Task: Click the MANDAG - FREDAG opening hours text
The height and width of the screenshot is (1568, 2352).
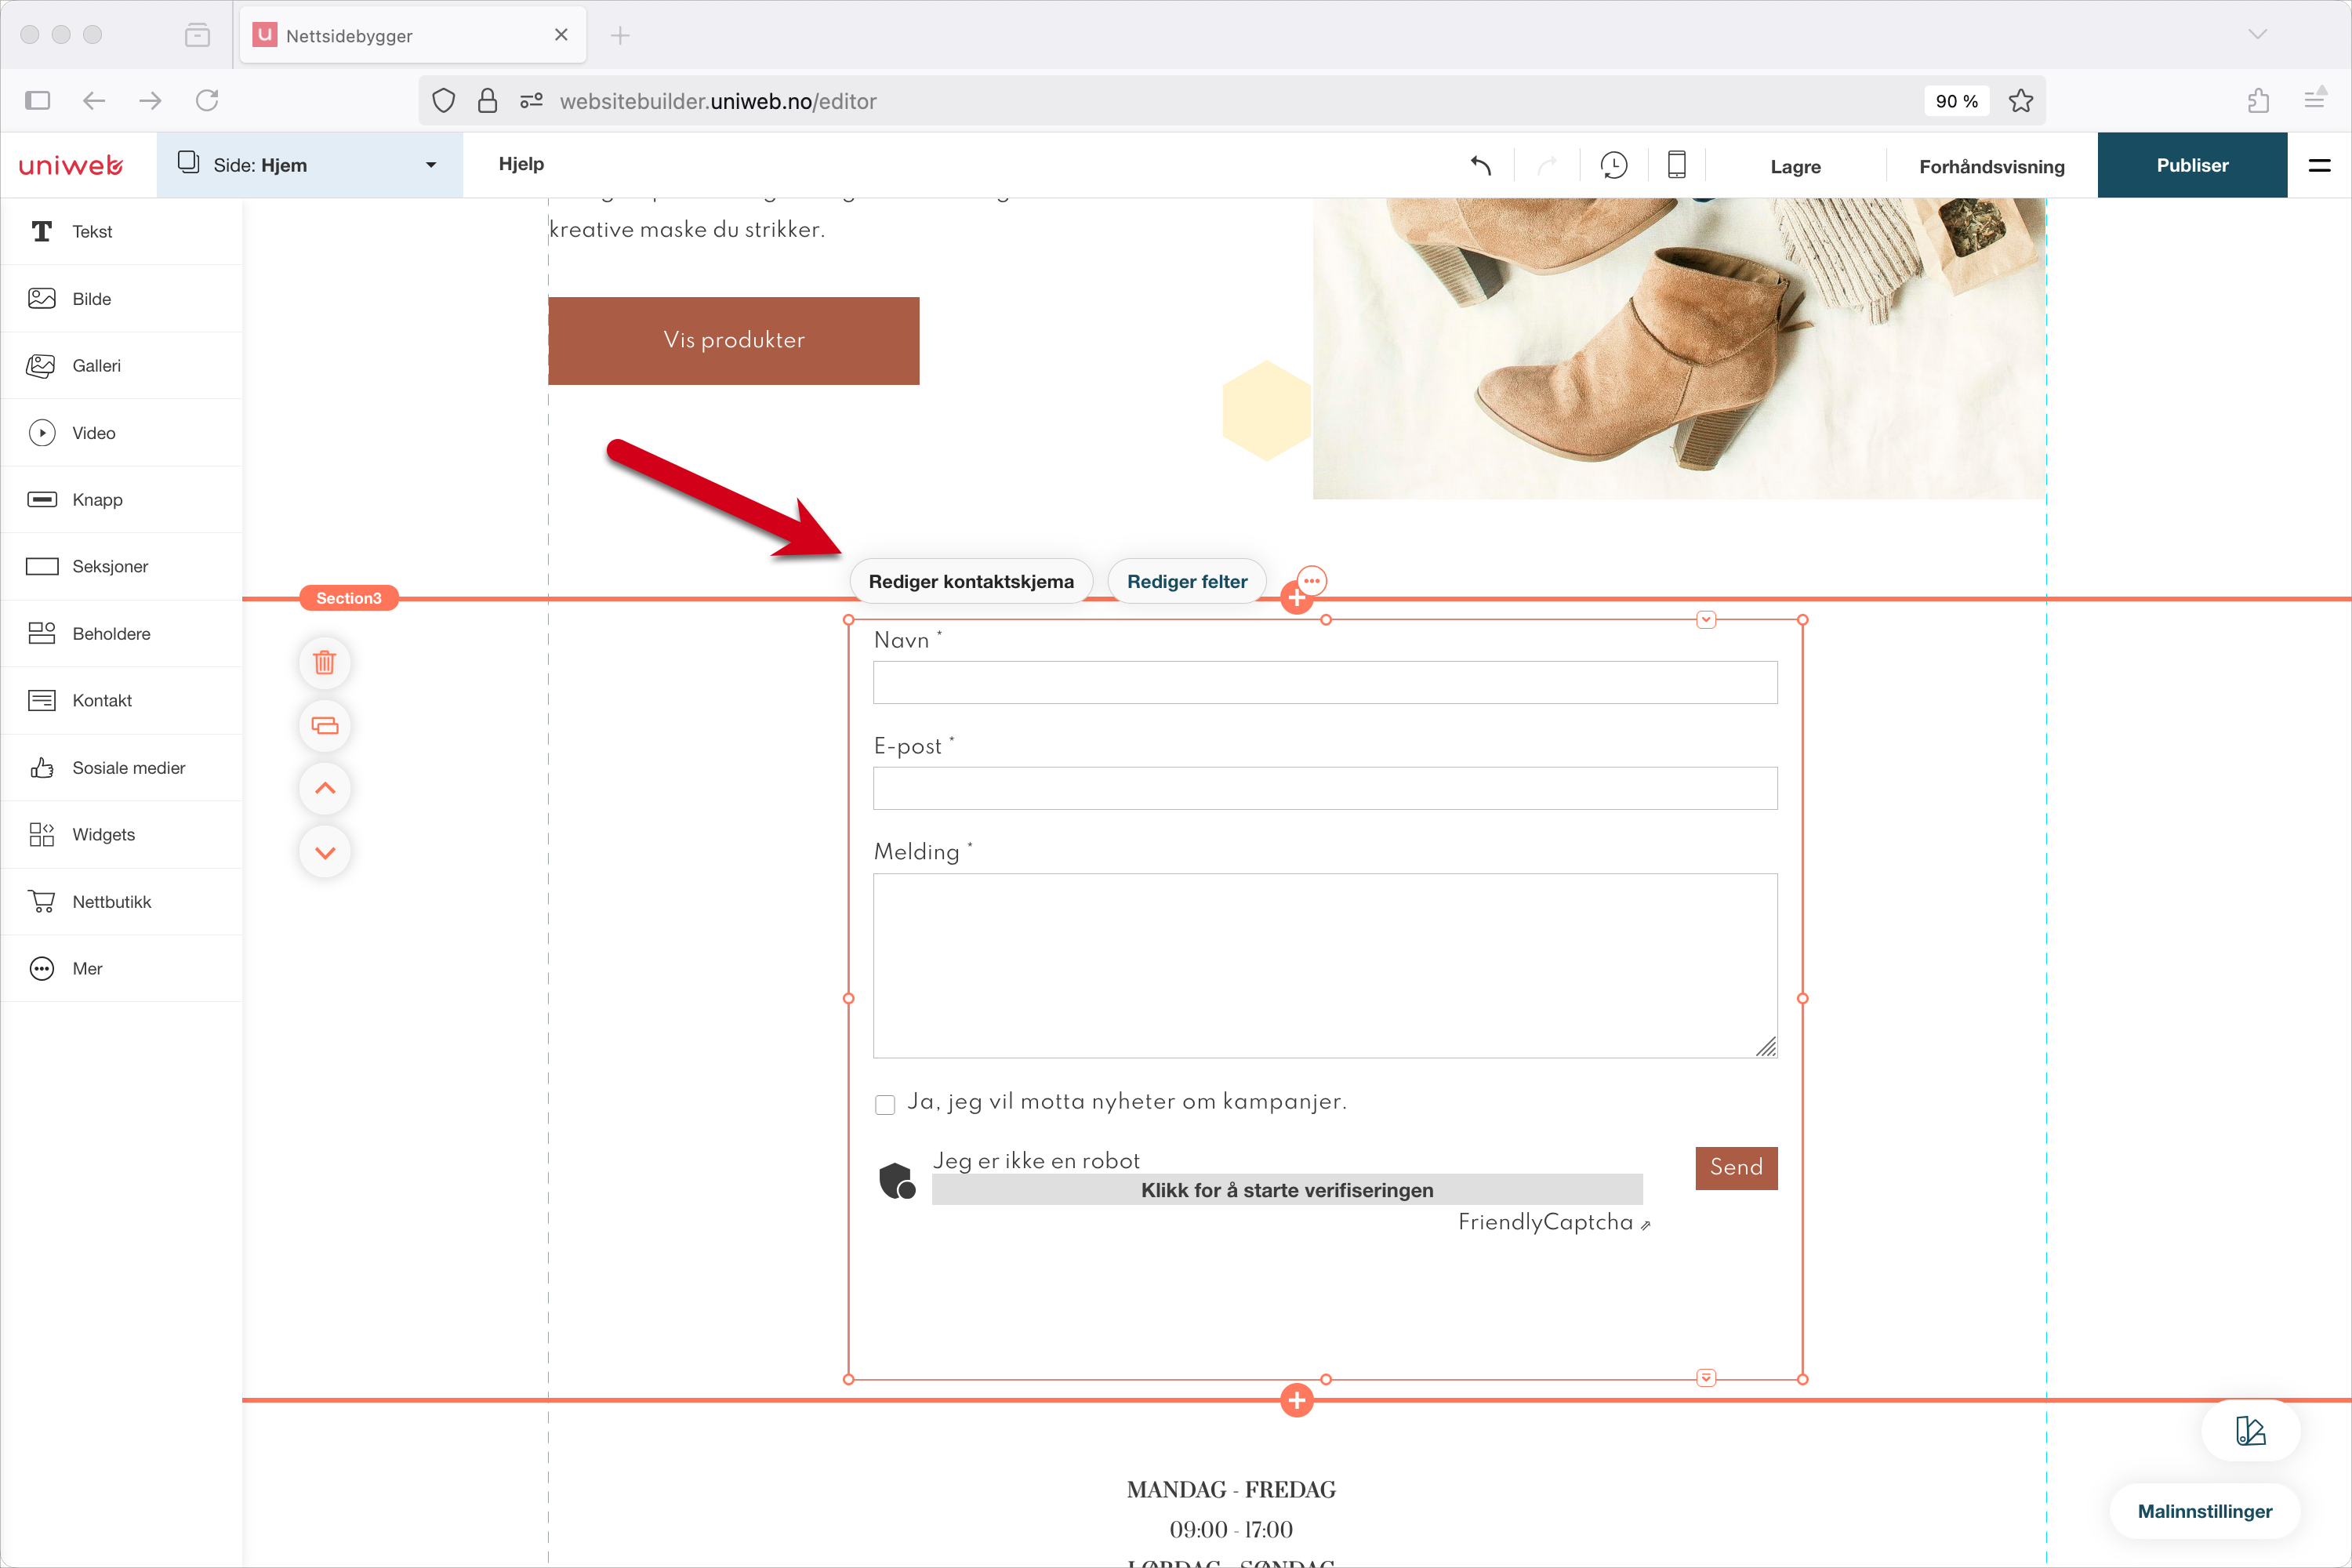Action: (1231, 1489)
